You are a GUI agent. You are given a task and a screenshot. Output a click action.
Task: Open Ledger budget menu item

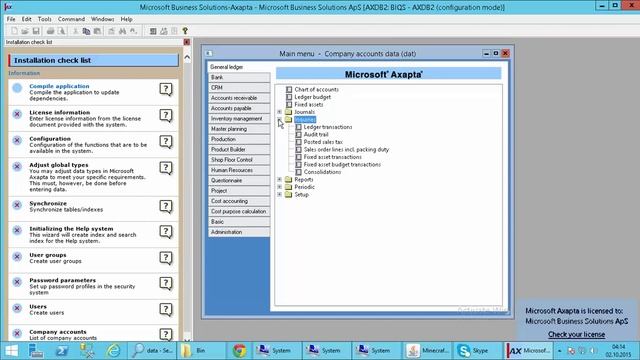coord(313,97)
